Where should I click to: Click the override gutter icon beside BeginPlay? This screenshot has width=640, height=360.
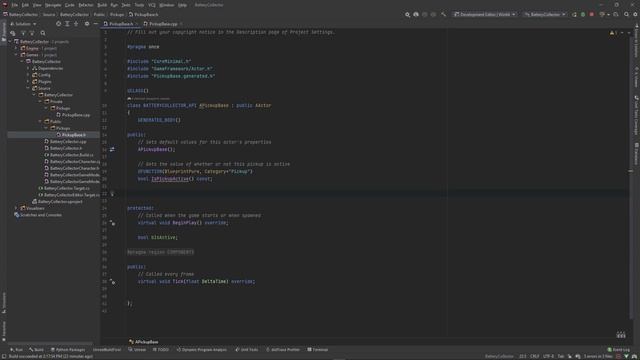112,223
